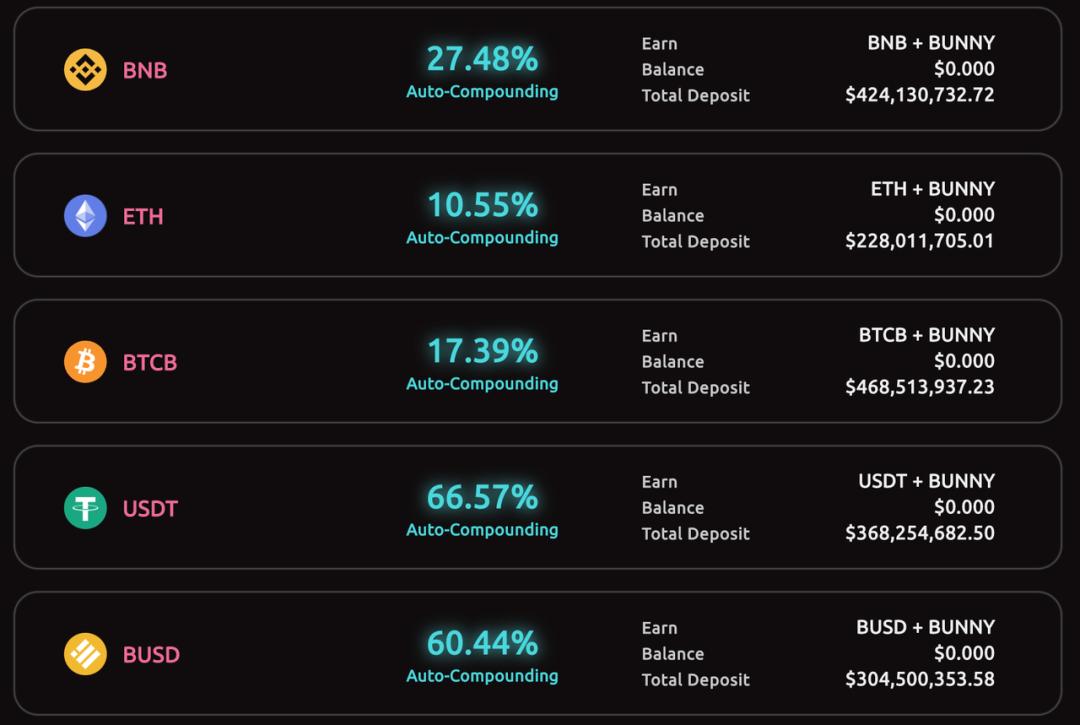Click the BTCB total deposit $468,513,937.23
Image resolution: width=1080 pixels, height=725 pixels.
coord(919,387)
